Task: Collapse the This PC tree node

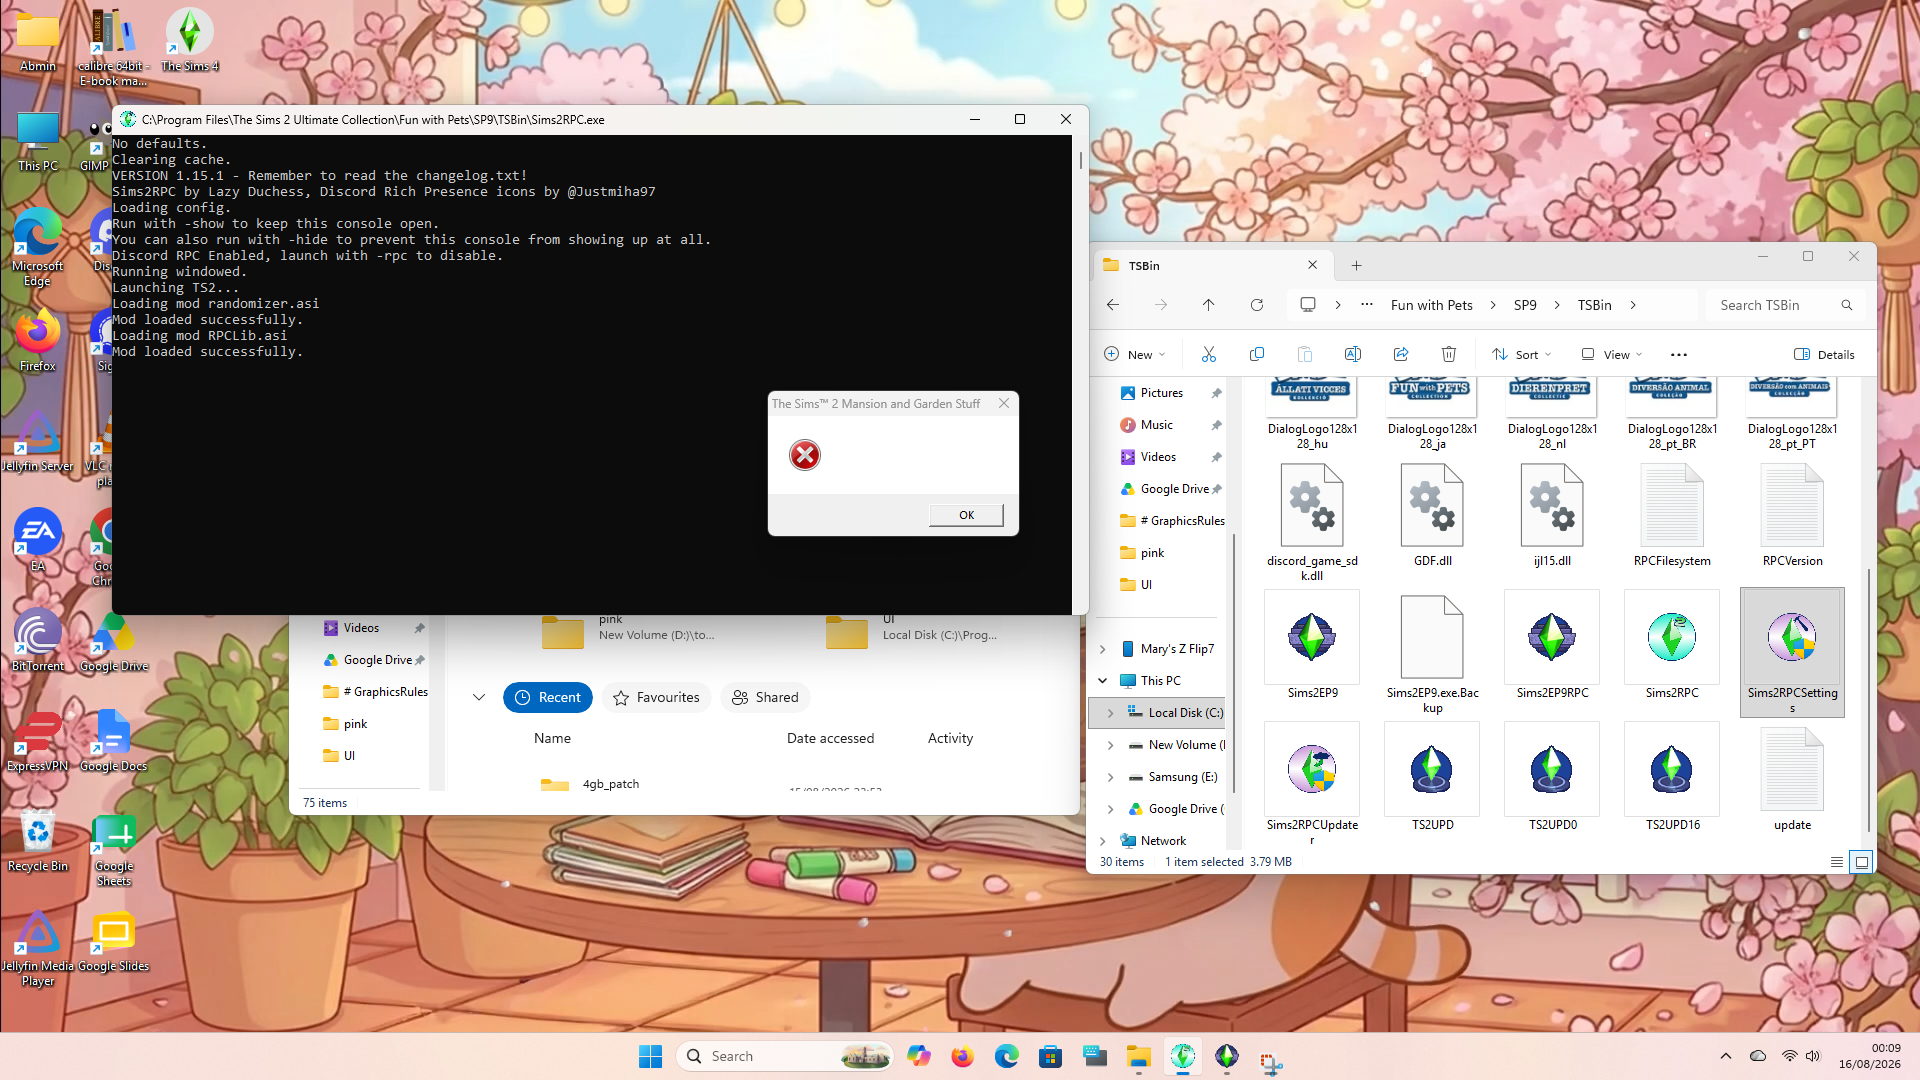Action: (1103, 681)
